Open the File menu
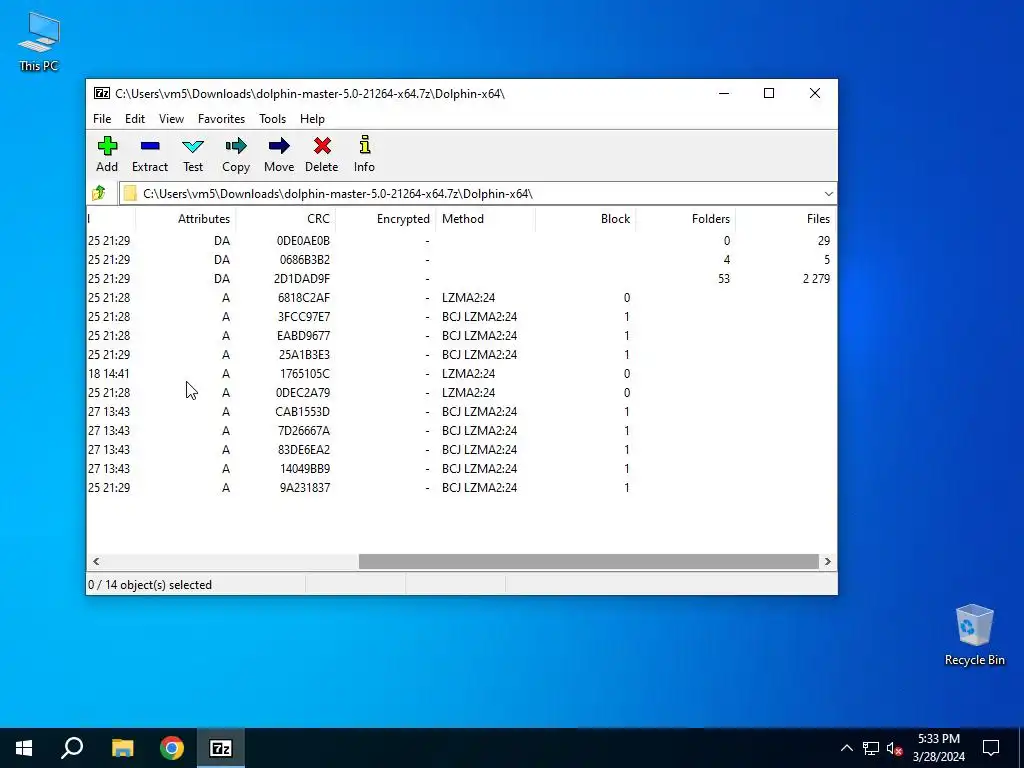 [x=102, y=119]
